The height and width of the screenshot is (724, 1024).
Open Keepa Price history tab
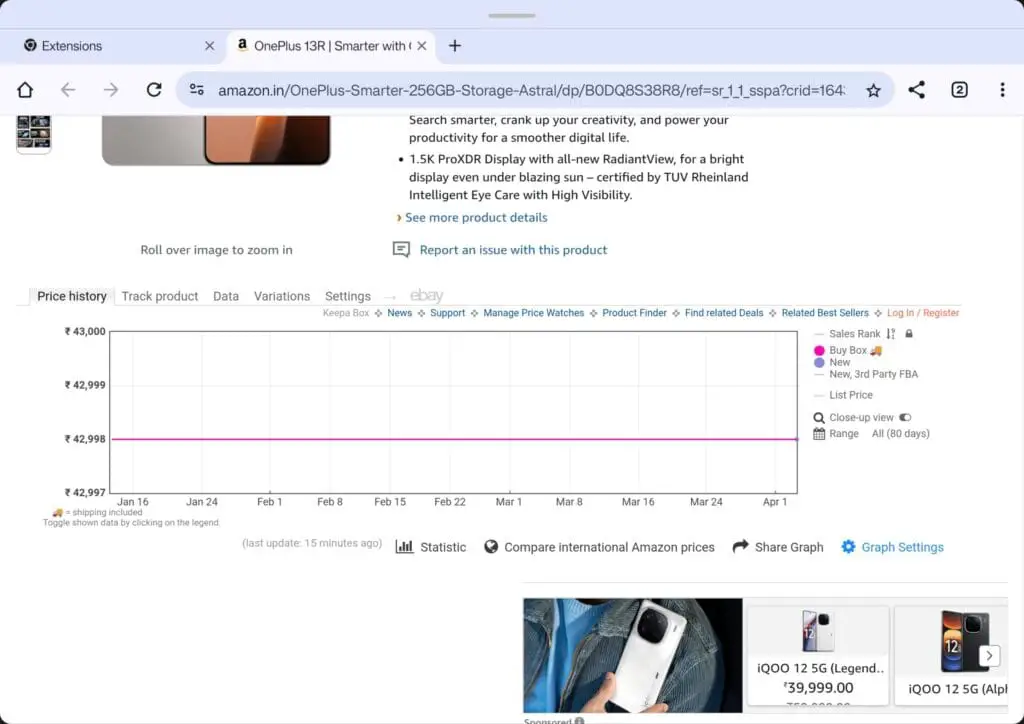click(x=72, y=296)
